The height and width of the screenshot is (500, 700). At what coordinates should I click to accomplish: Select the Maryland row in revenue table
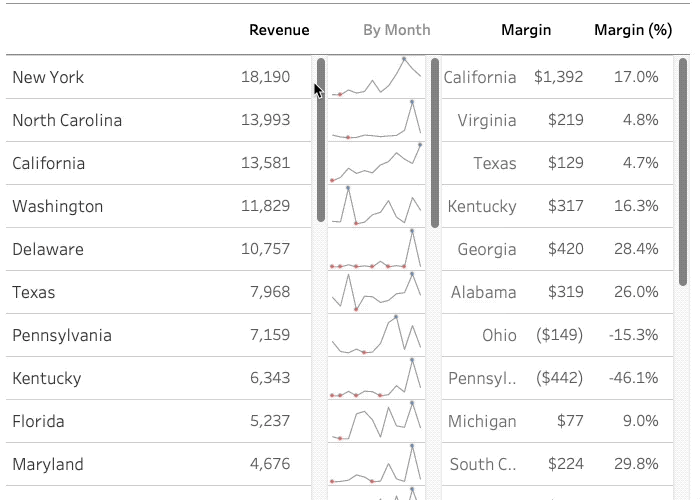(x=158, y=464)
